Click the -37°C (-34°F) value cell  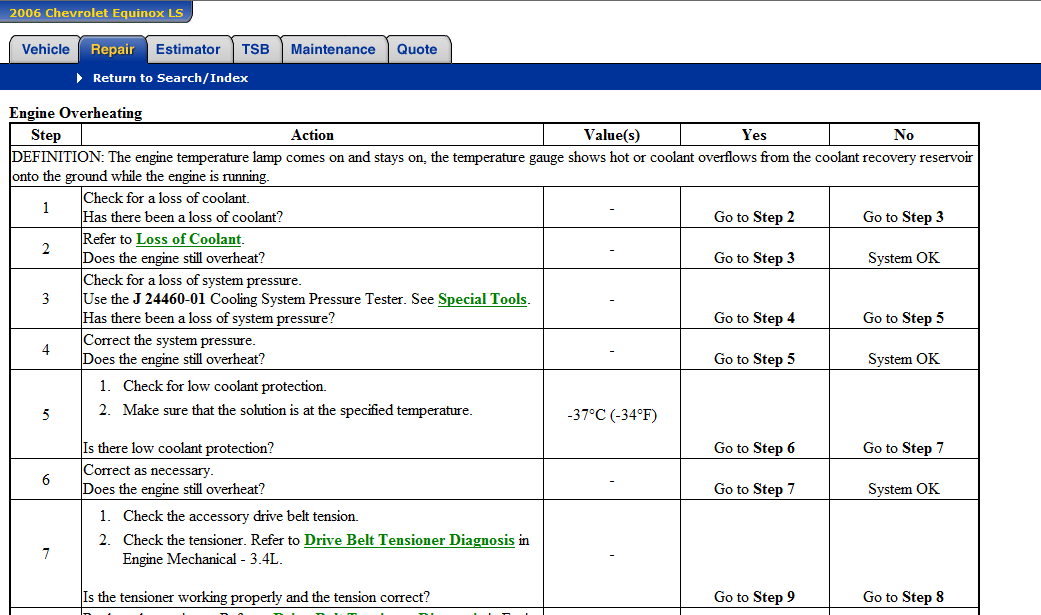point(612,415)
